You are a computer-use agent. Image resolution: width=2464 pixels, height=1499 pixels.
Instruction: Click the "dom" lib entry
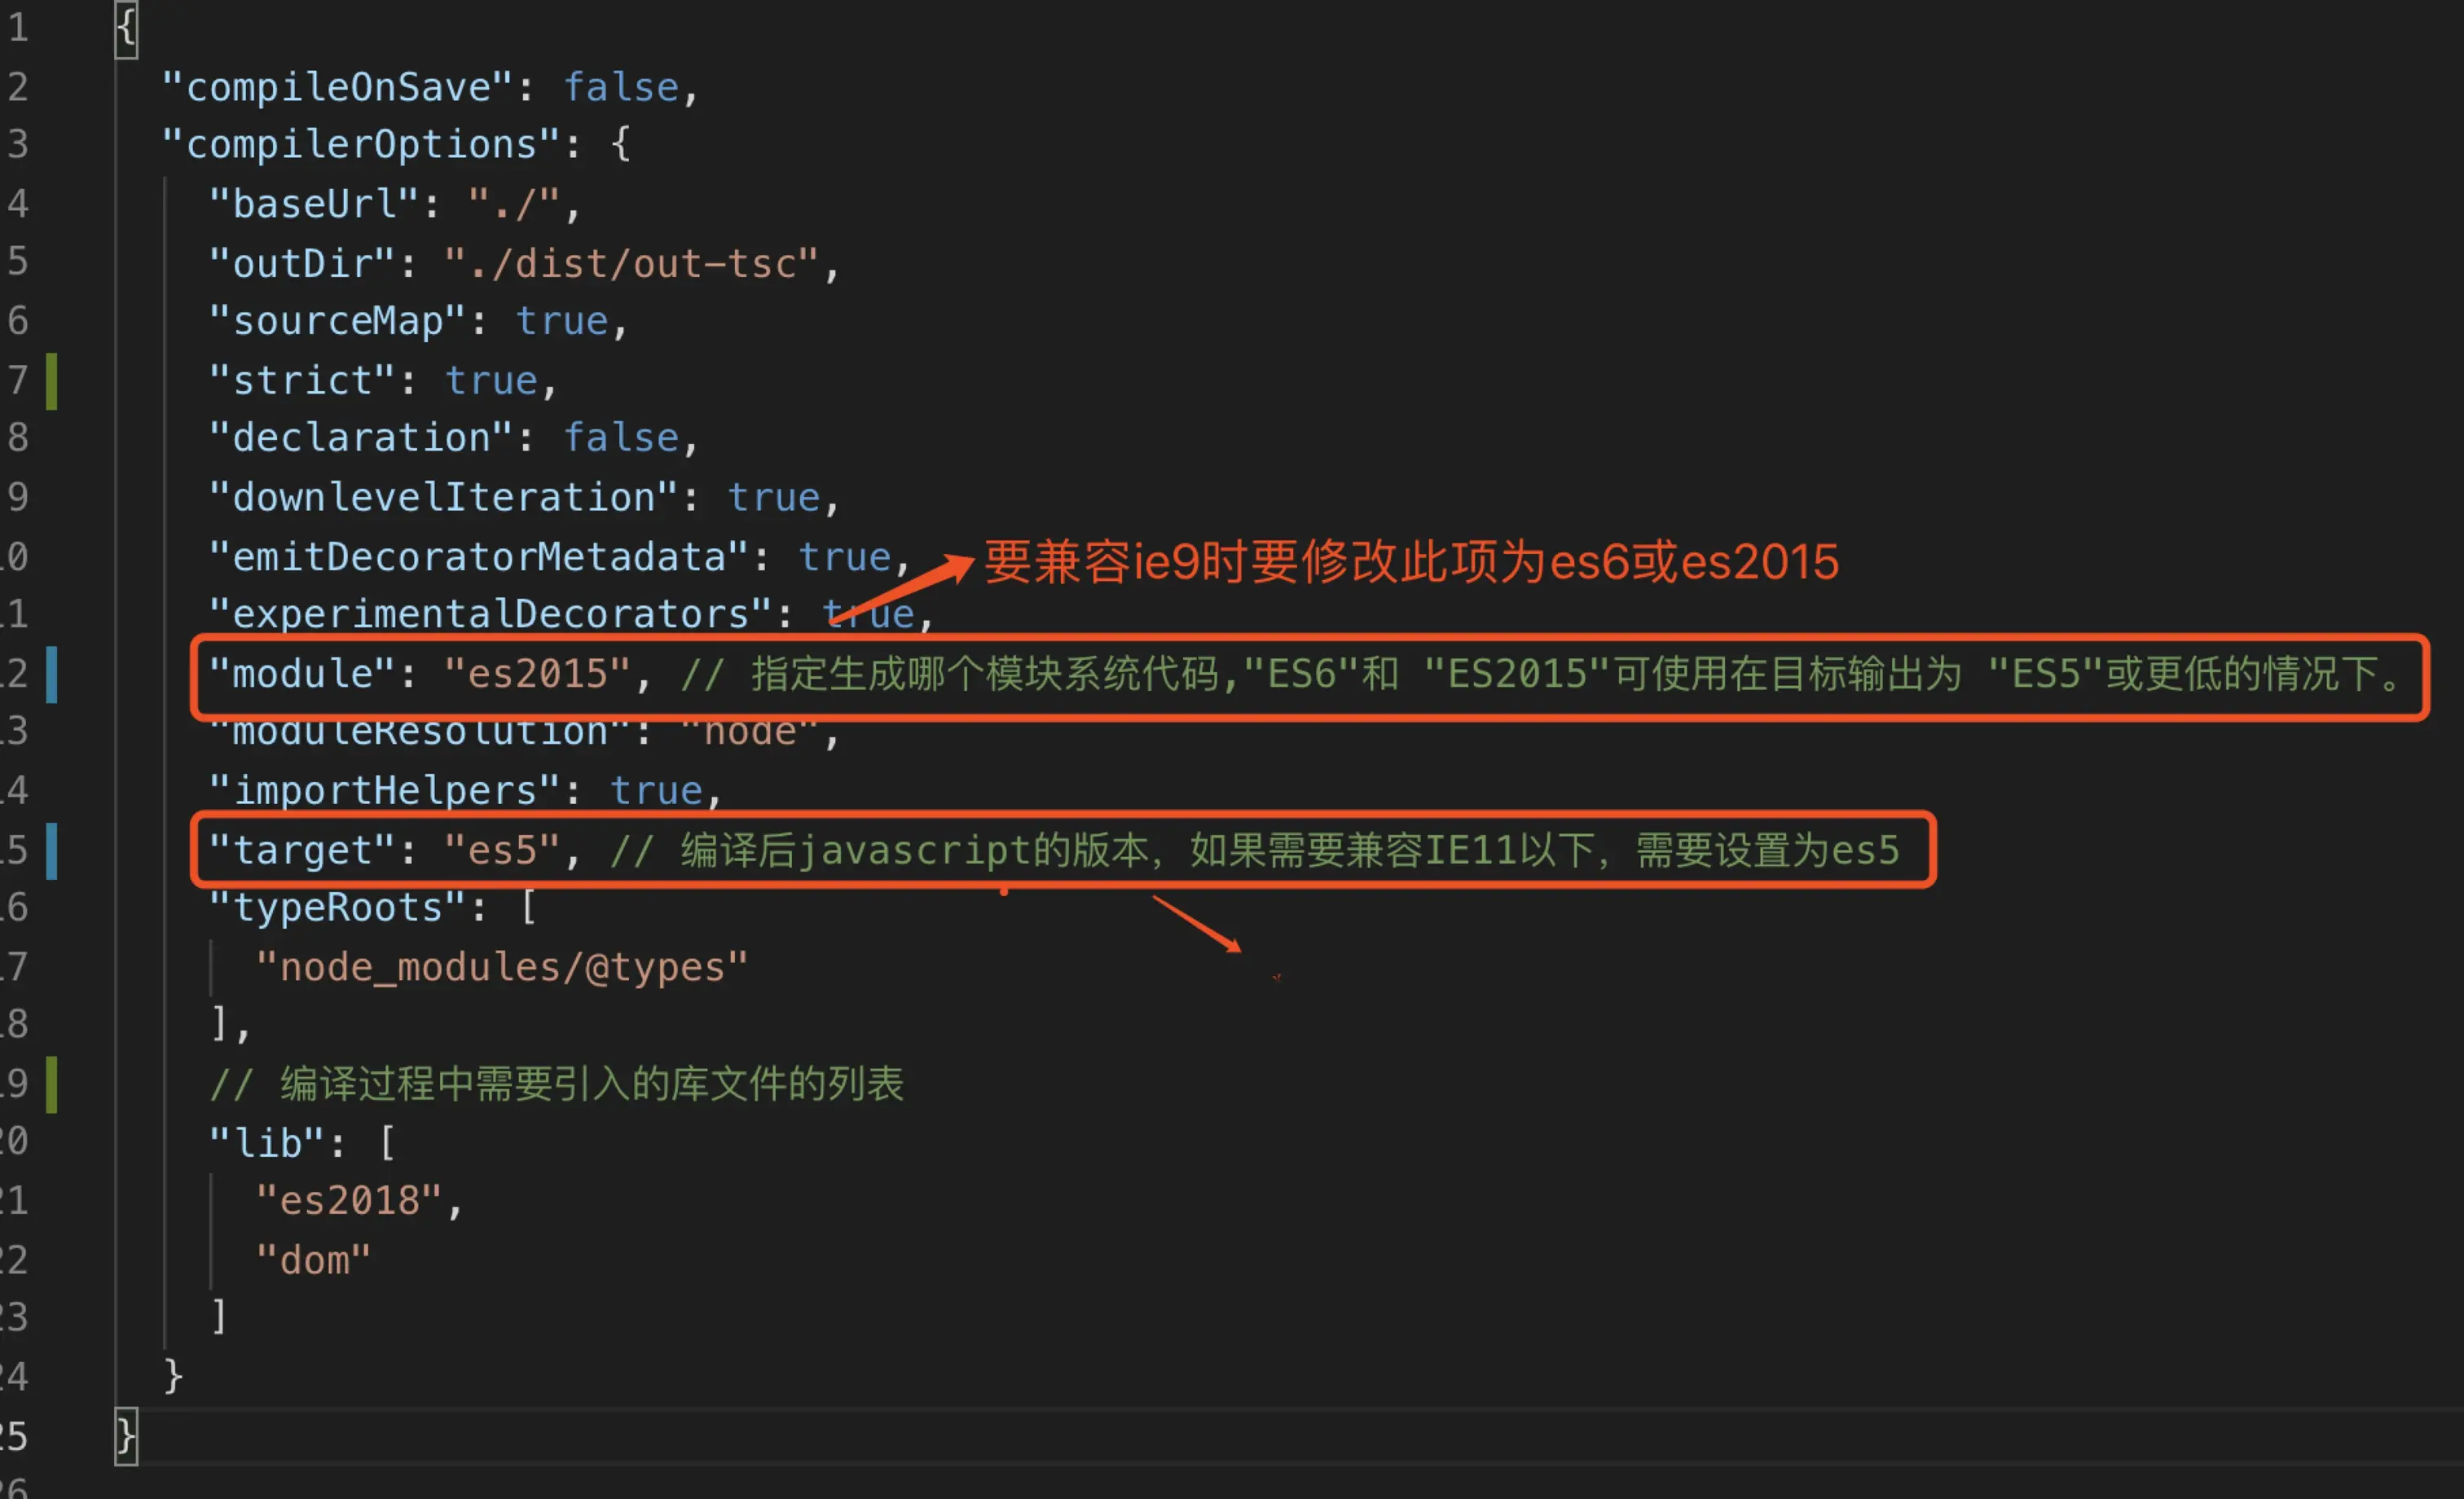point(313,1260)
